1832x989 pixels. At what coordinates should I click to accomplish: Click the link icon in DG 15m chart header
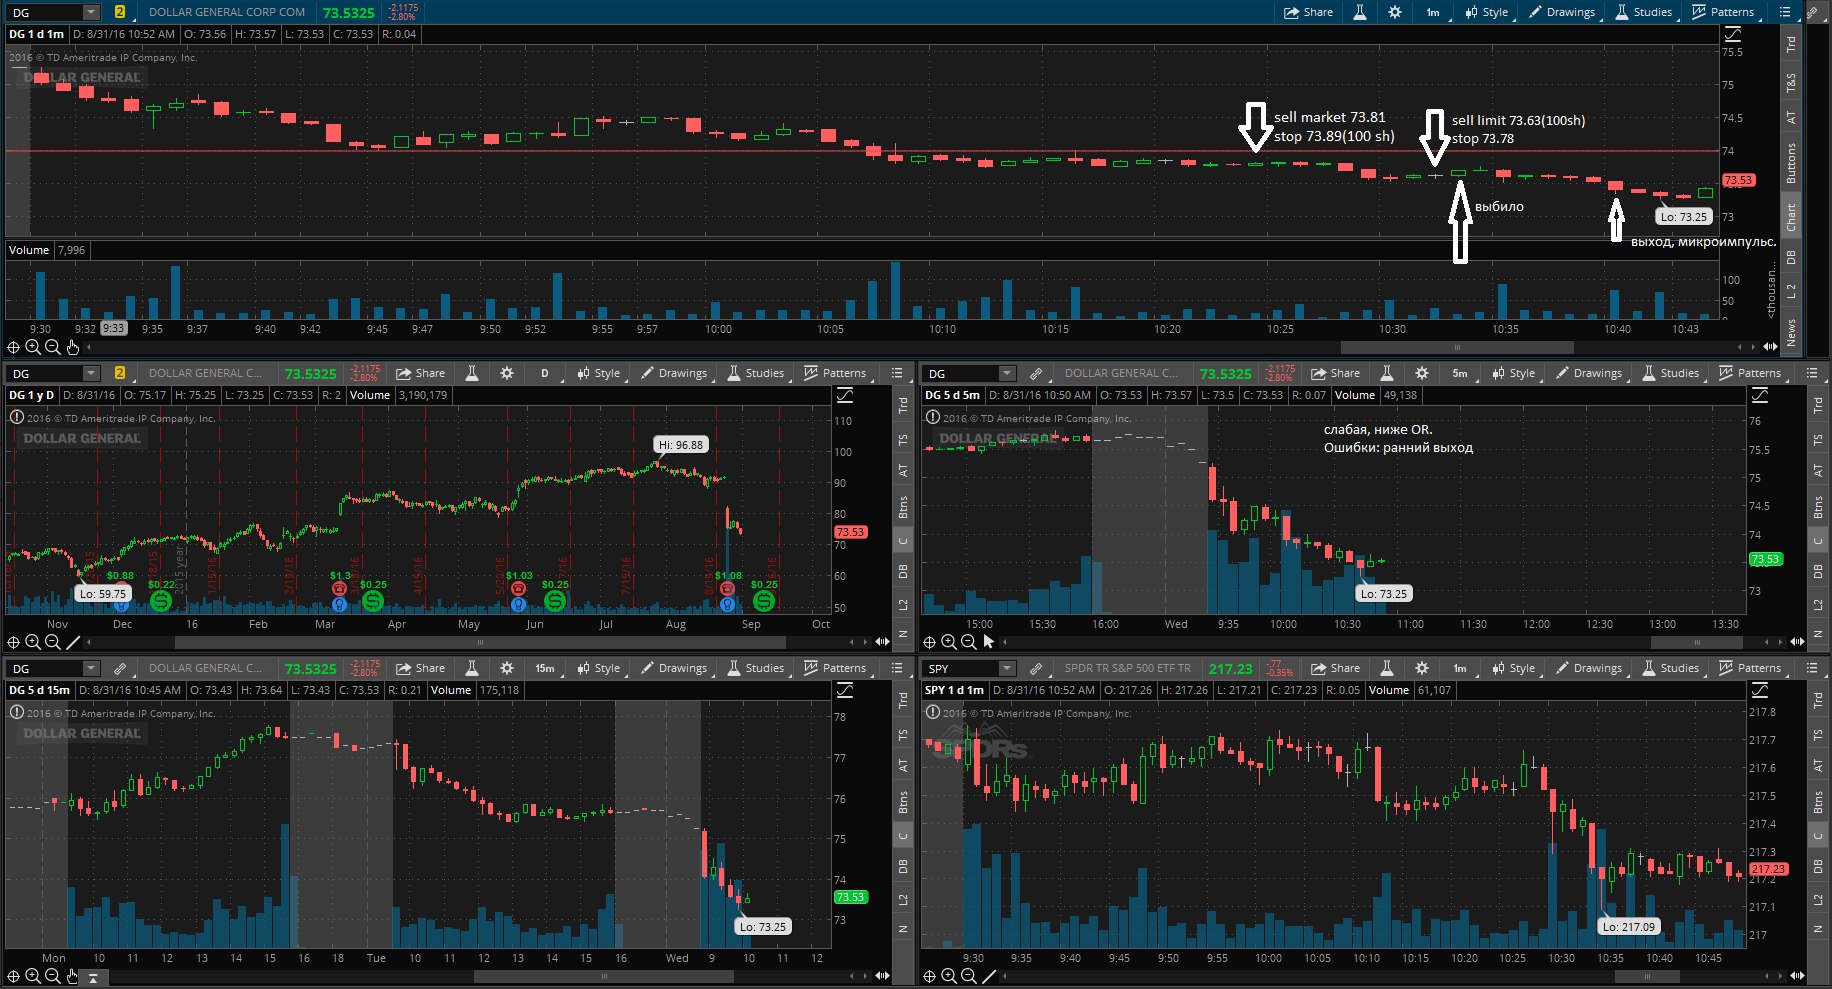120,668
